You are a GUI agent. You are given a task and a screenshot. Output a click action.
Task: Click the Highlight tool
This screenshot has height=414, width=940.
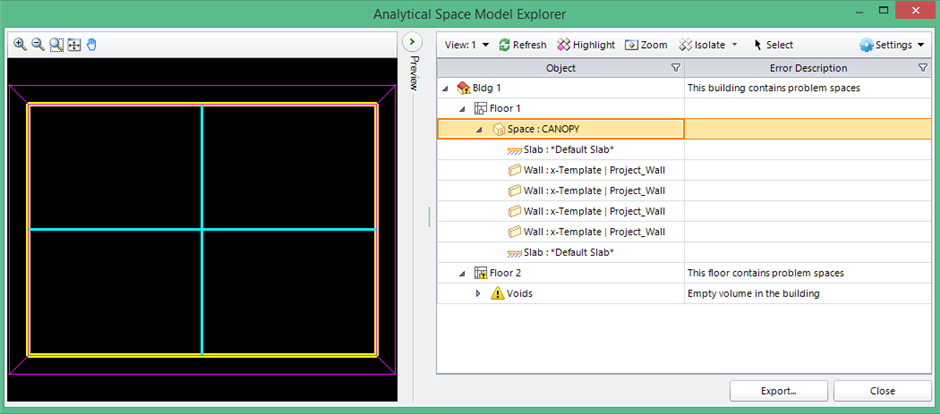(x=586, y=45)
